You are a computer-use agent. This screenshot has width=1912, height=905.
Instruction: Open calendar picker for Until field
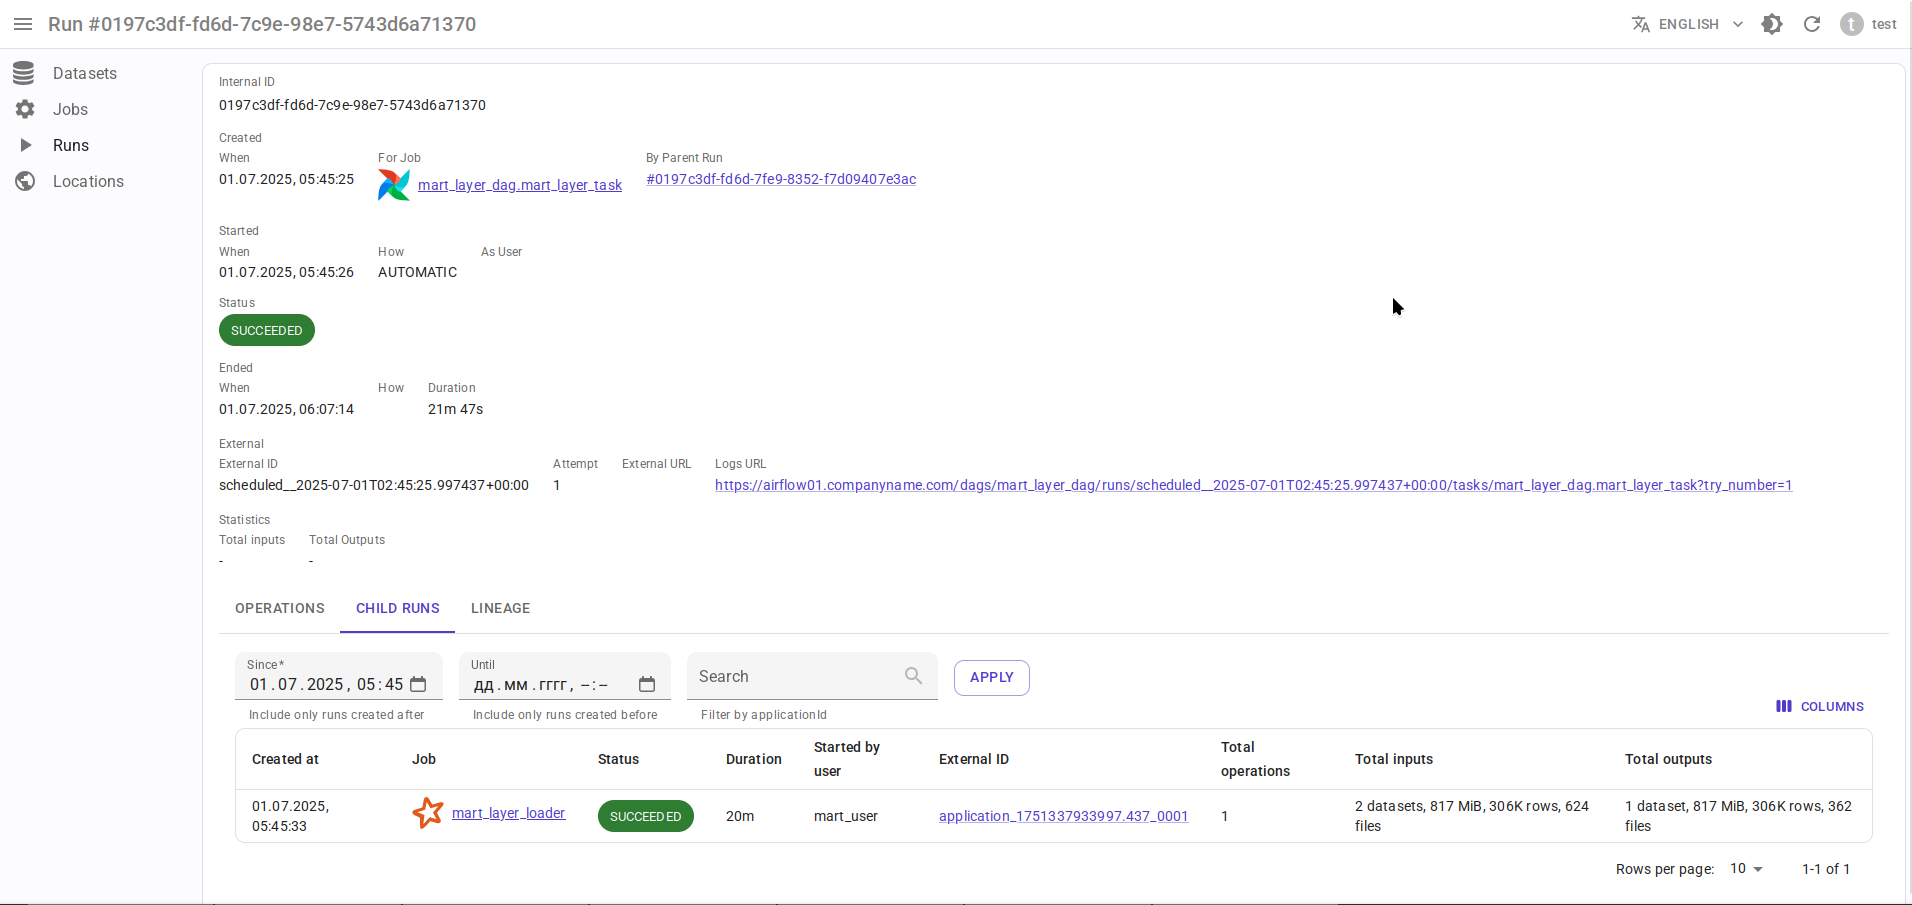(647, 685)
